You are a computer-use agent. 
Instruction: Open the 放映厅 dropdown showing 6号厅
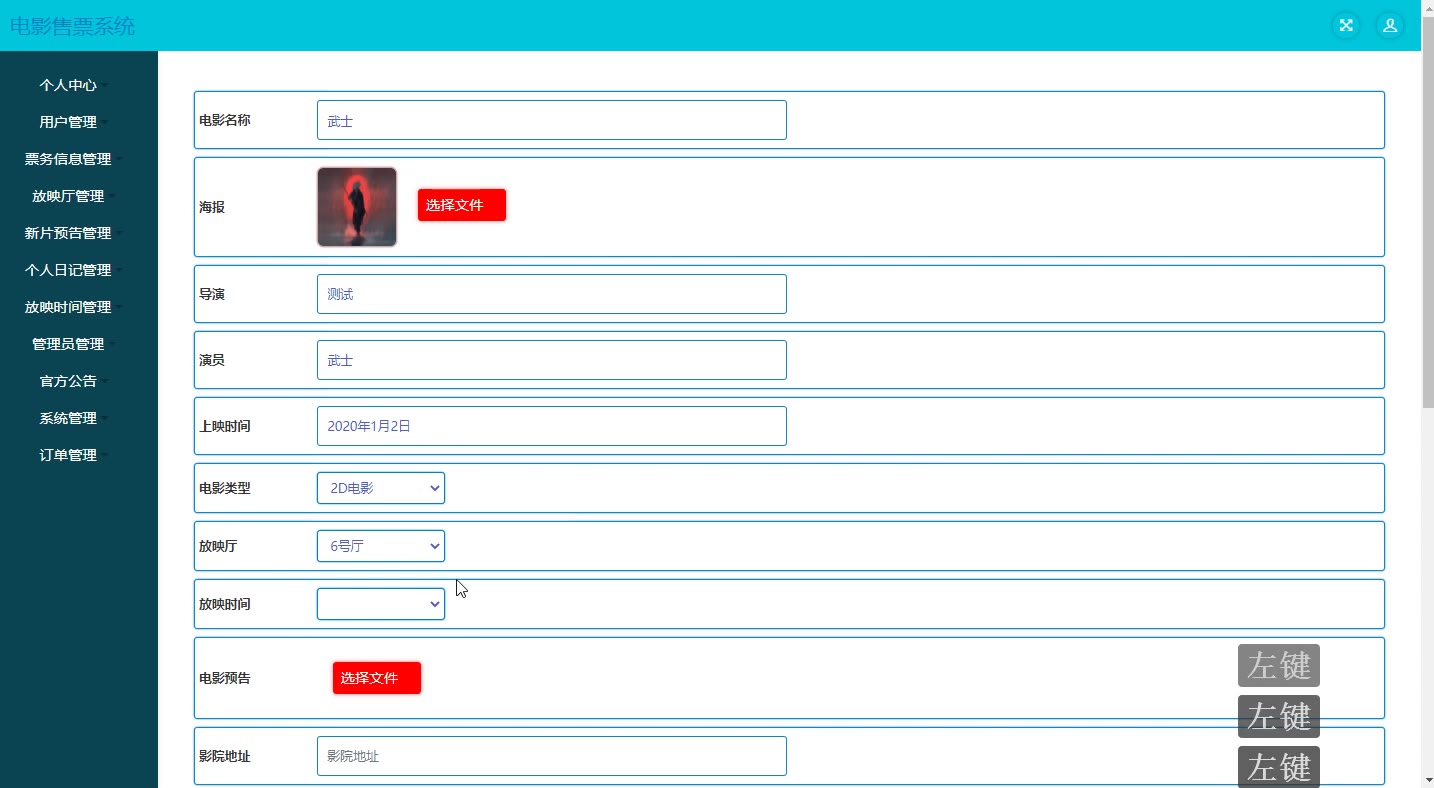(x=381, y=546)
